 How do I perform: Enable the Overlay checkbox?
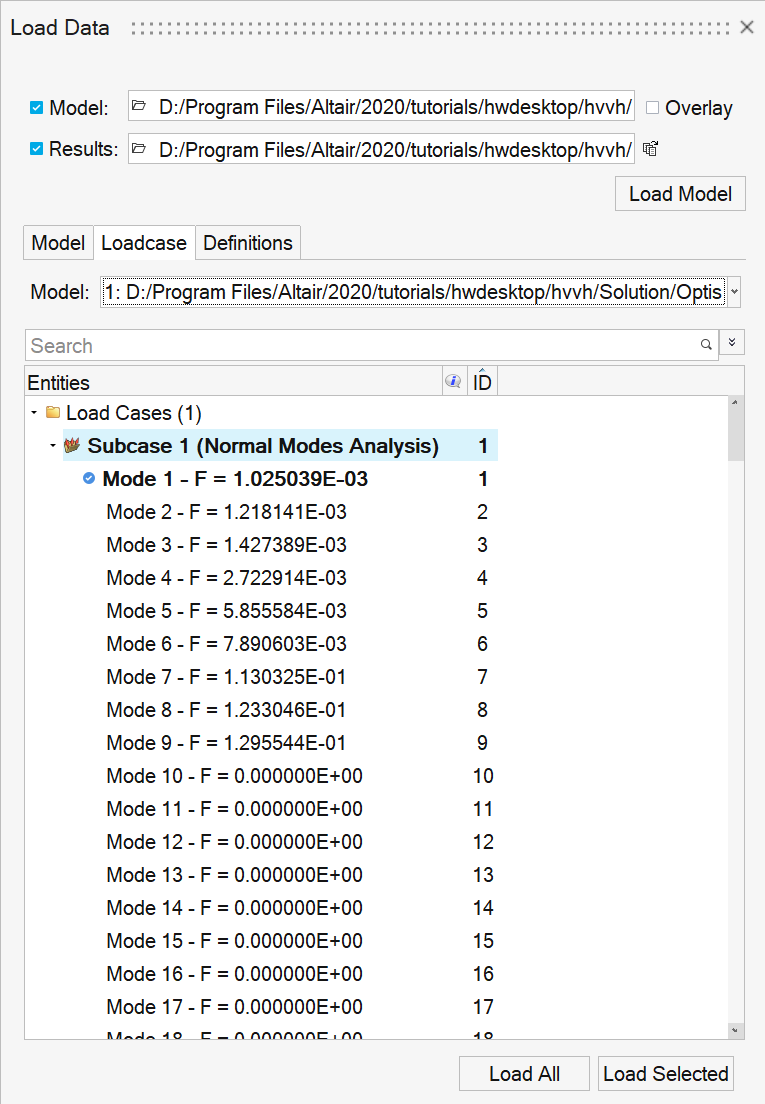pyautogui.click(x=653, y=108)
